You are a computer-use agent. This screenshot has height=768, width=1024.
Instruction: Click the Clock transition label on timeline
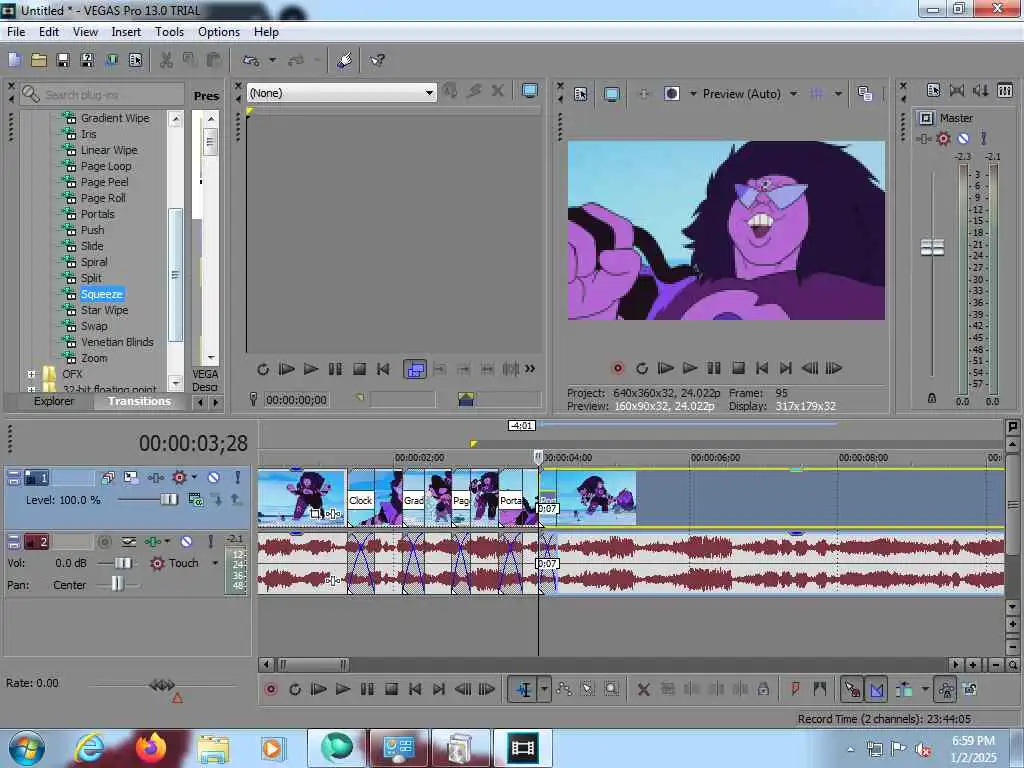(x=360, y=500)
